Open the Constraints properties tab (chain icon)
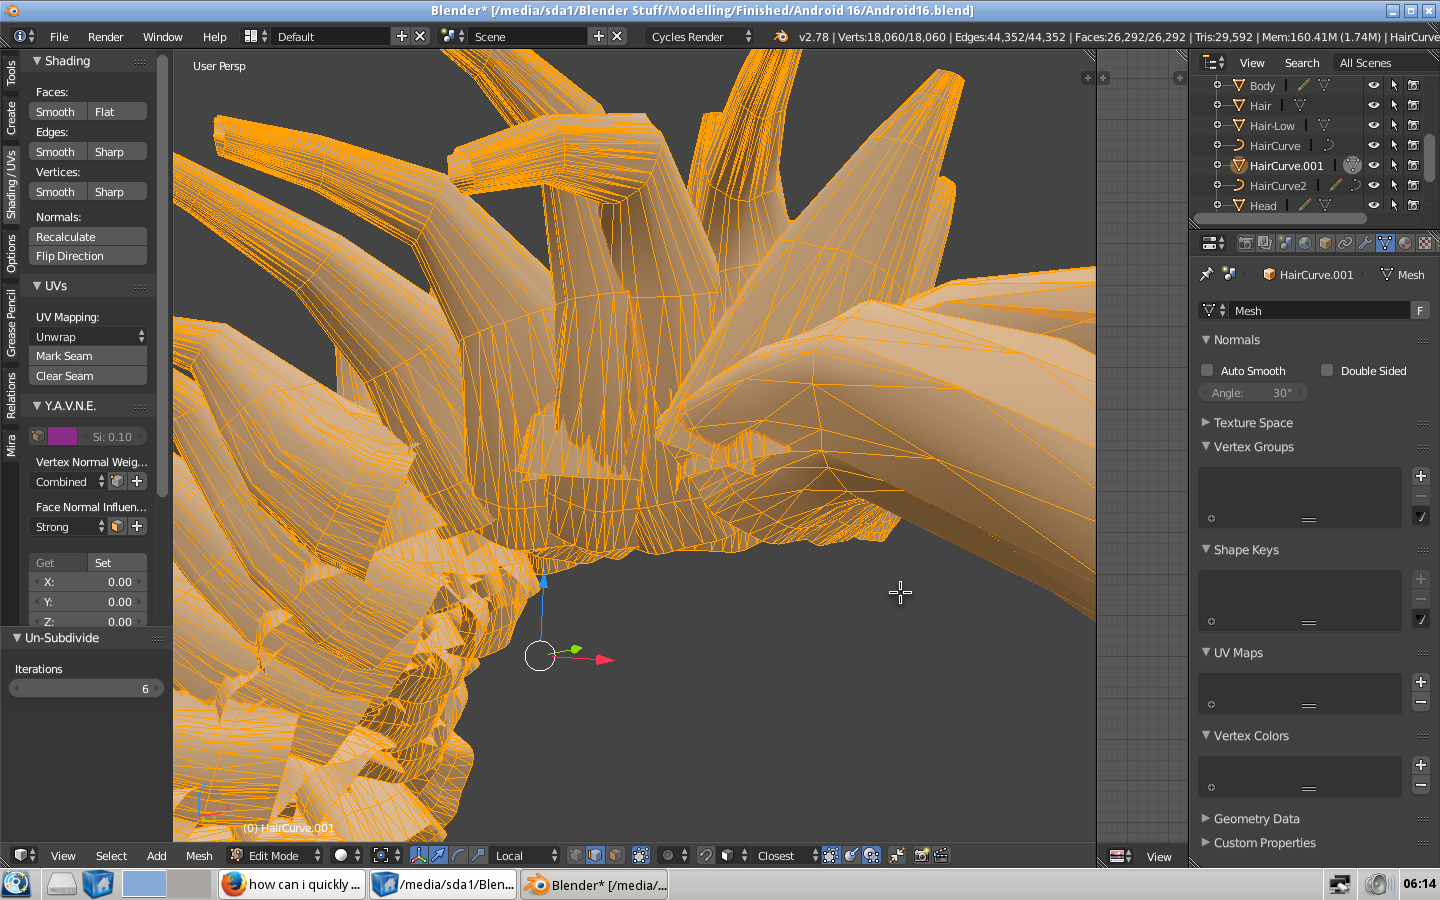The width and height of the screenshot is (1440, 900). pyautogui.click(x=1345, y=243)
